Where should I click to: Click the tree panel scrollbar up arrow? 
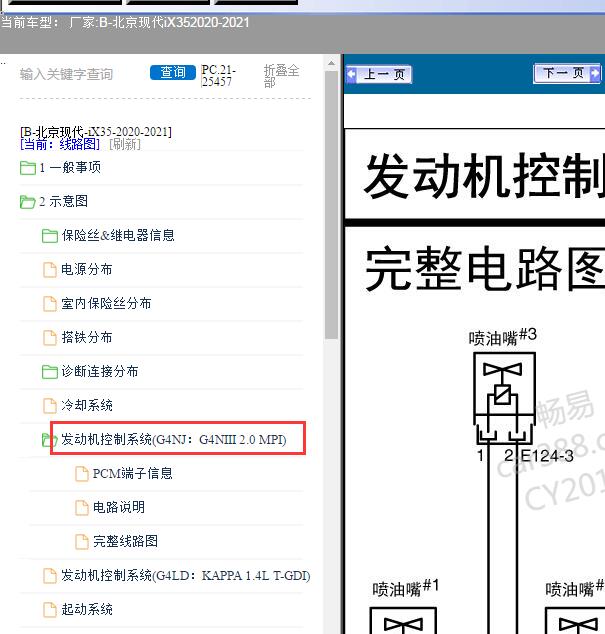tap(331, 63)
